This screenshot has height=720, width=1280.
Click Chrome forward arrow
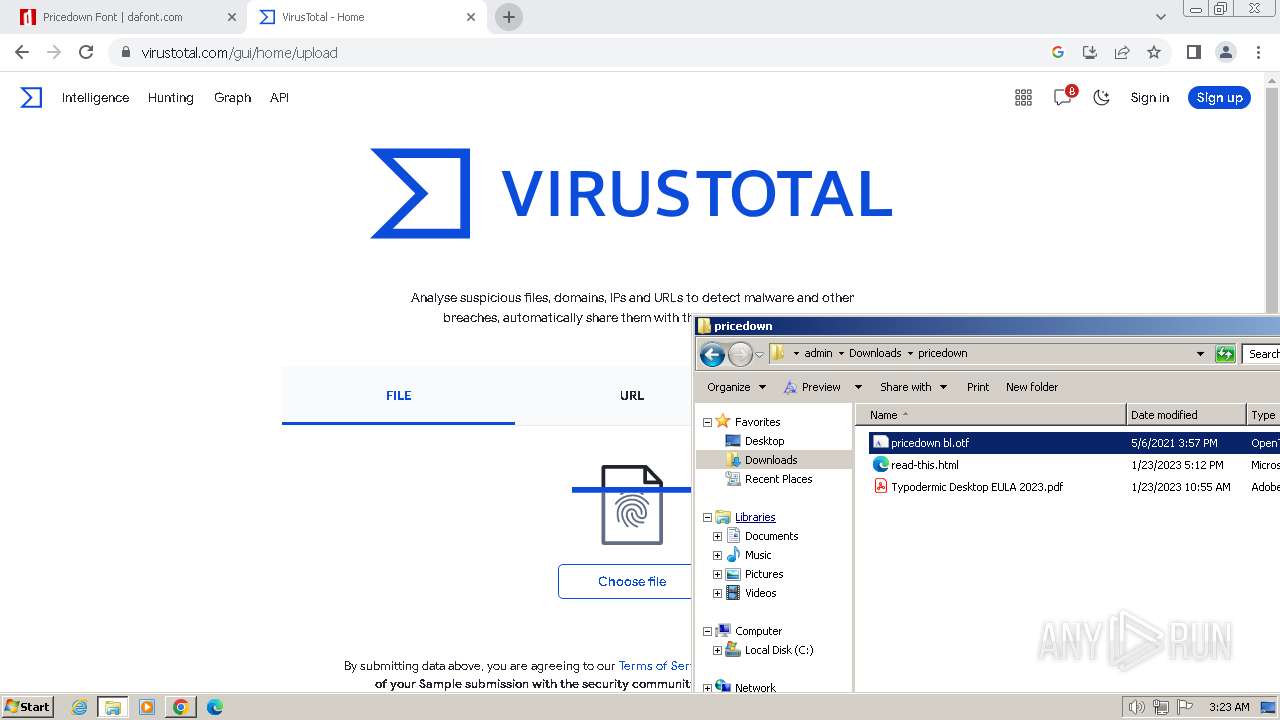pos(54,52)
